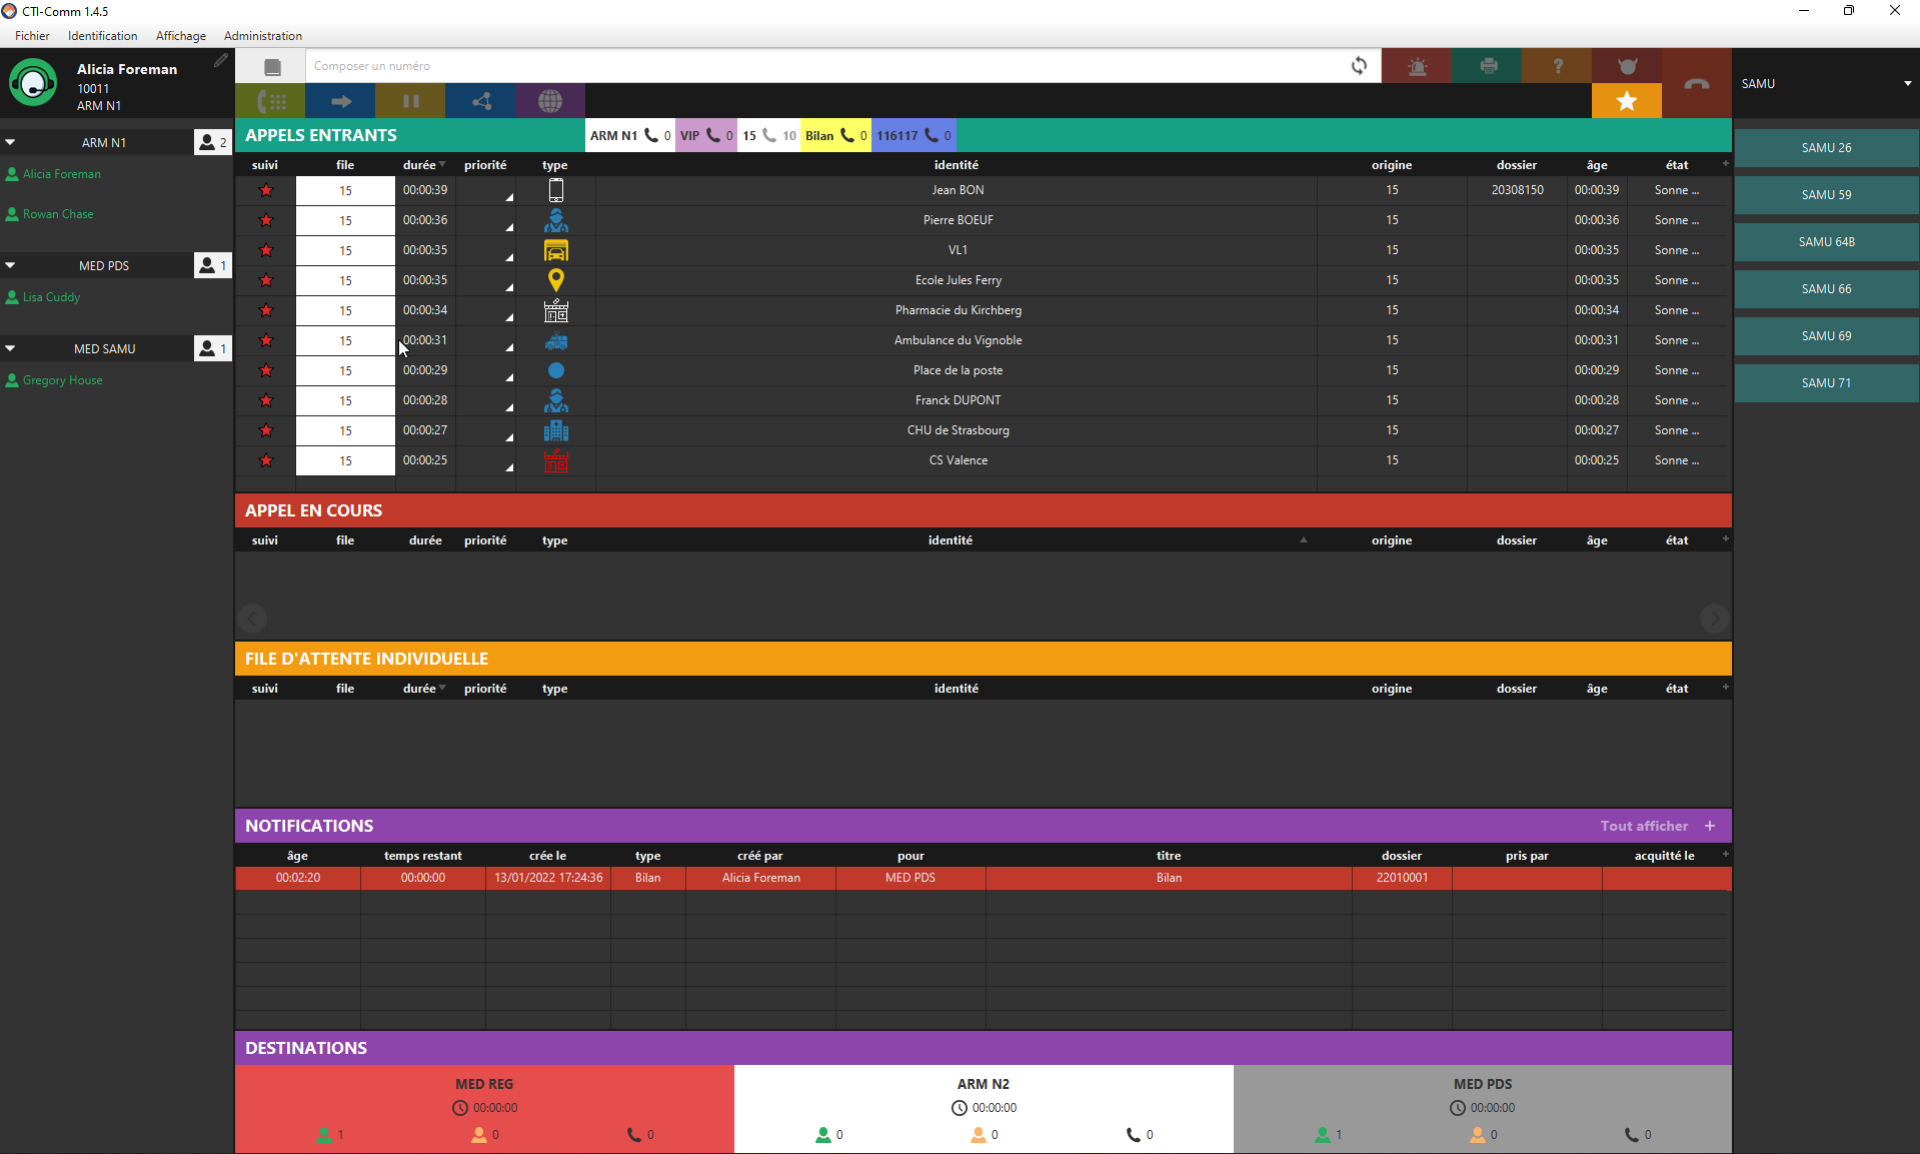This screenshot has height=1154, width=1920.
Task: Click the pause (hold) toolbar icon
Action: tap(410, 101)
